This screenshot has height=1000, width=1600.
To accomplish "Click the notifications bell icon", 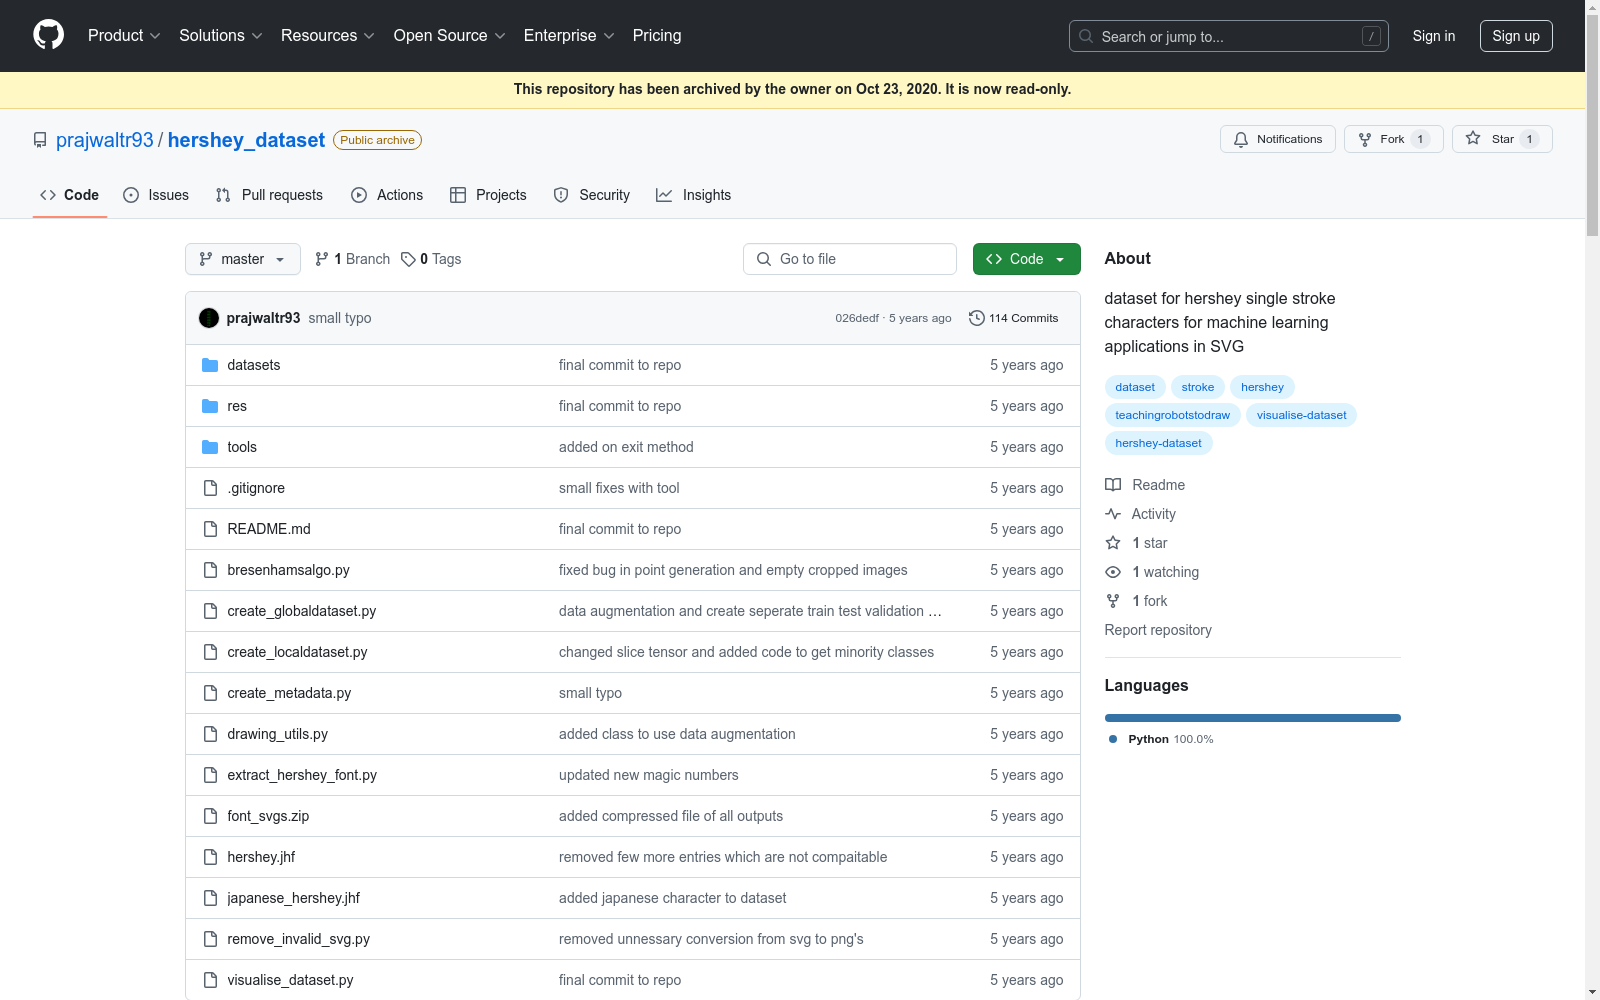I will pyautogui.click(x=1241, y=139).
